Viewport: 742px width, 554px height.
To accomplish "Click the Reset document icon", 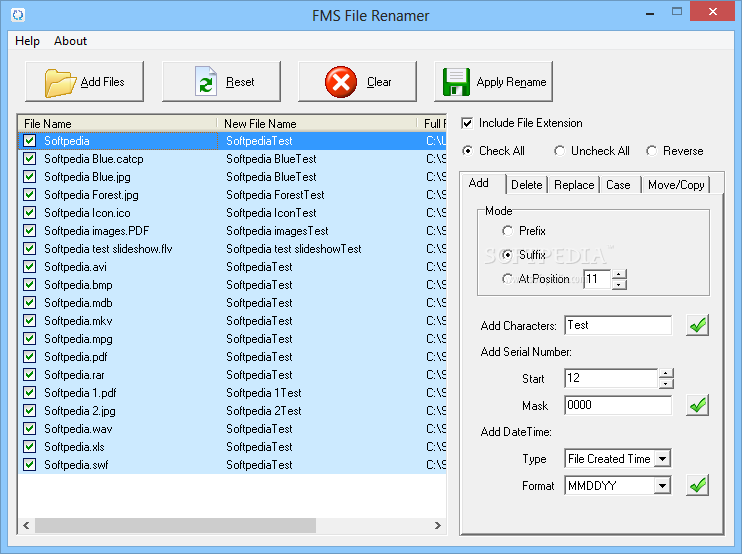I will click(x=206, y=82).
